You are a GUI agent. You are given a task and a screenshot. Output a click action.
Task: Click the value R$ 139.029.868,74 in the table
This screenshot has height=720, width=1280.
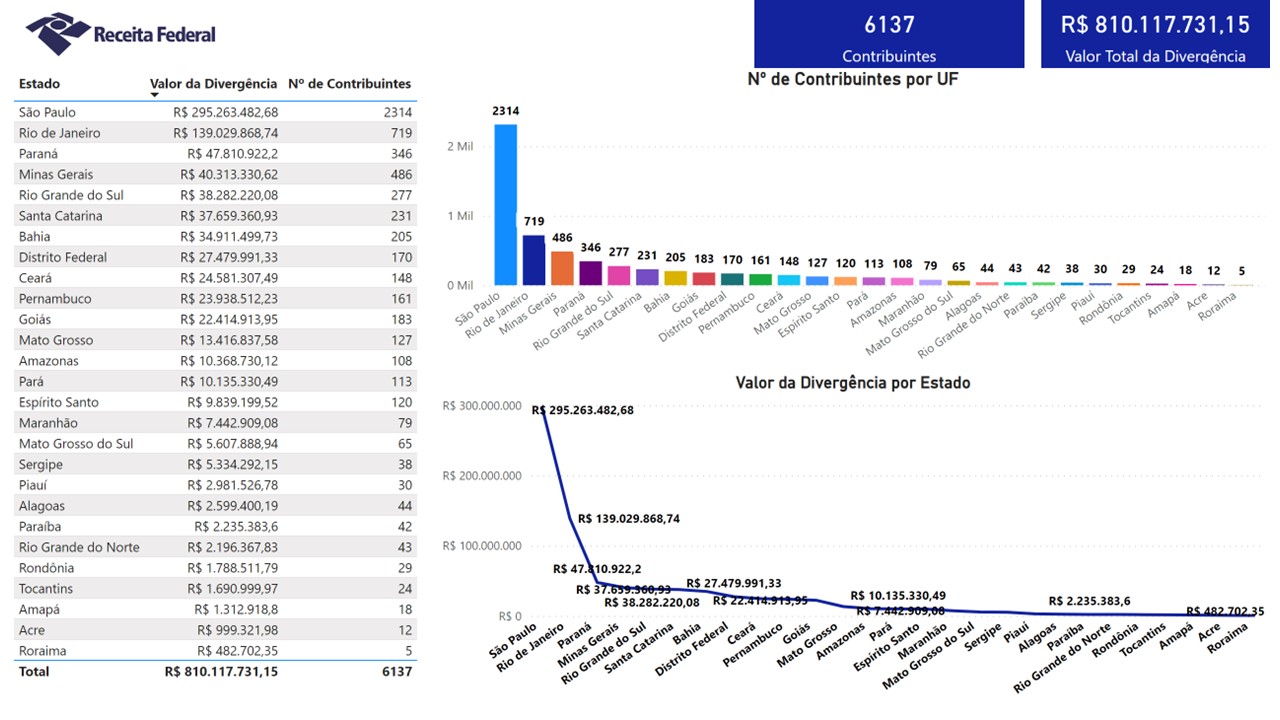(x=225, y=133)
